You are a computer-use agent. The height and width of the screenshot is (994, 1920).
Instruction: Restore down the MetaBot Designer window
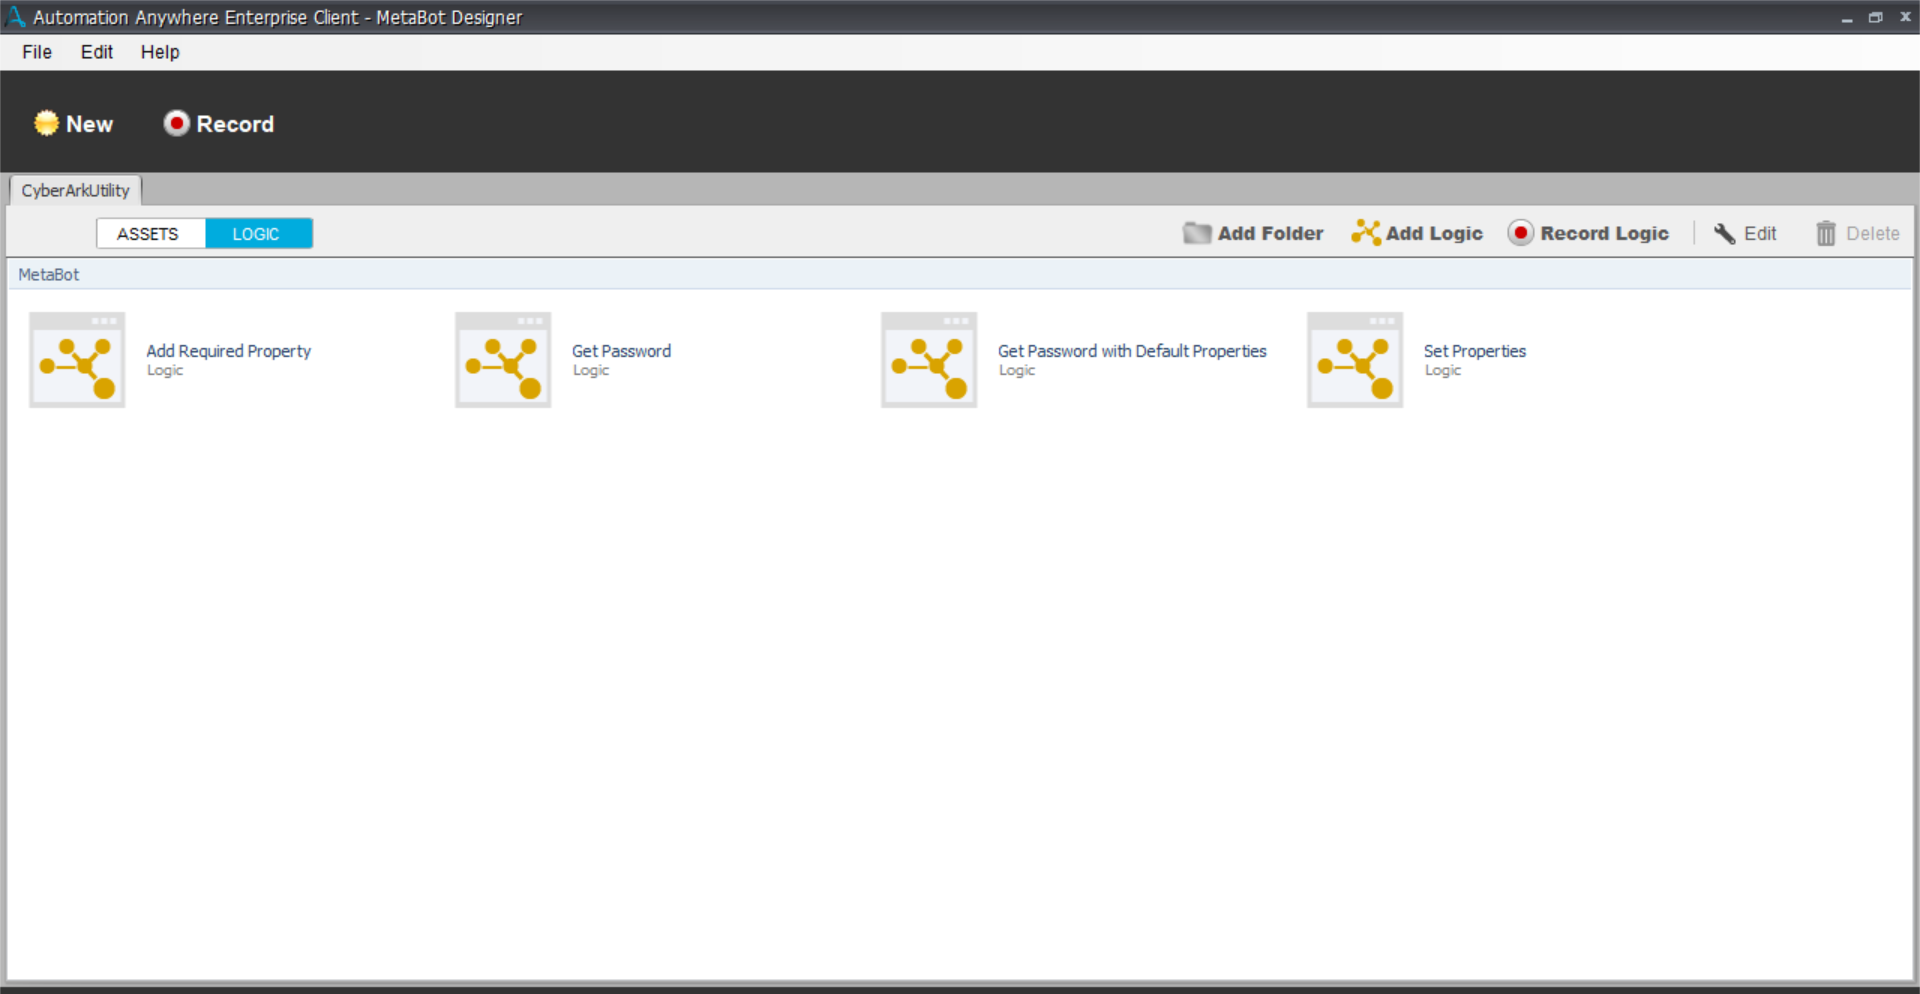pyautogui.click(x=1876, y=17)
